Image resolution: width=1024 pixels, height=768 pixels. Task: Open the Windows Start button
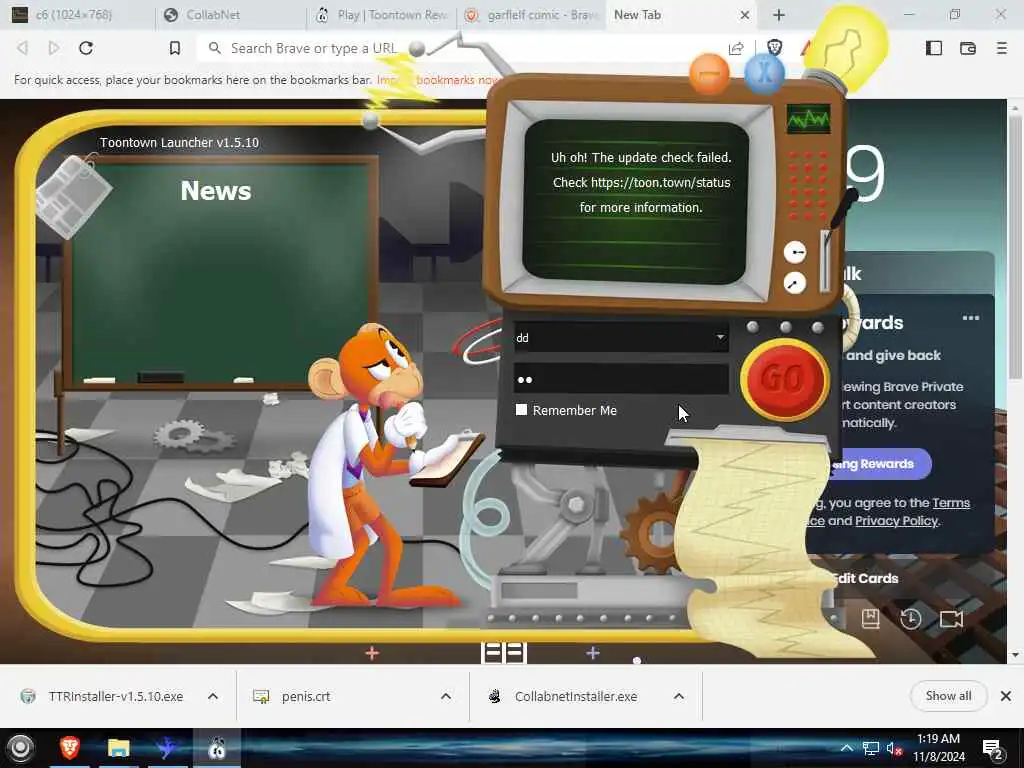[x=20, y=748]
